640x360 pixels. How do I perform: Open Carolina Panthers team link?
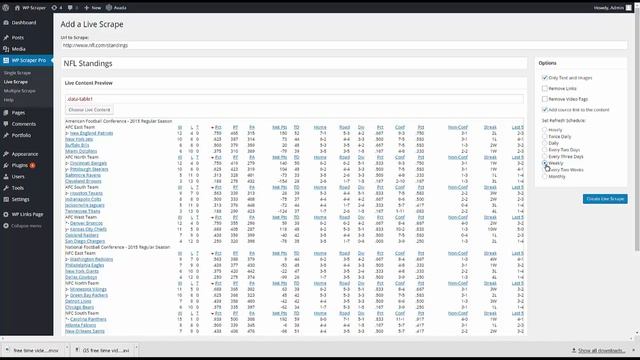88,319
